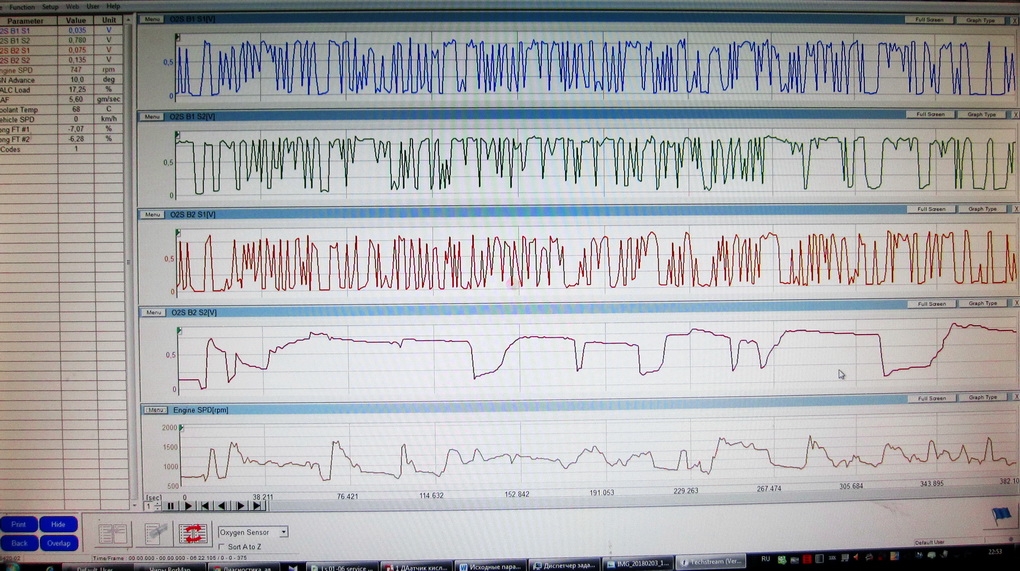Image resolution: width=1020 pixels, height=571 pixels.
Task: Click the RU language indicator
Action: [765, 559]
